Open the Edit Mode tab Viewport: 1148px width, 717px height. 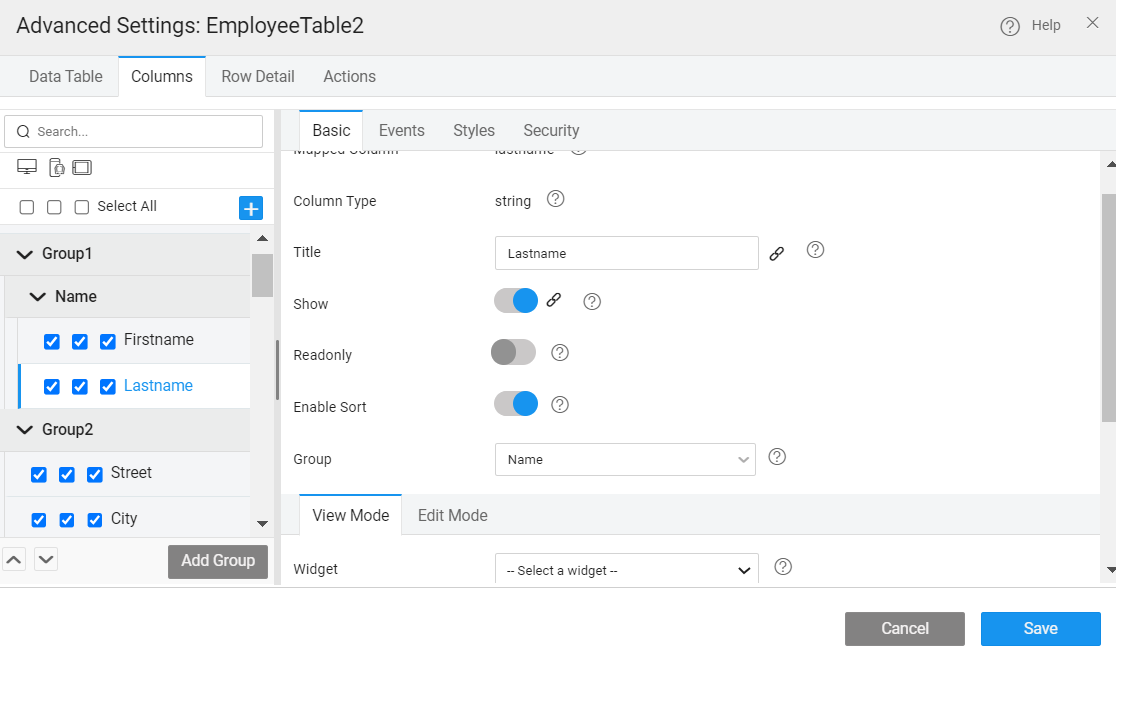(x=453, y=516)
